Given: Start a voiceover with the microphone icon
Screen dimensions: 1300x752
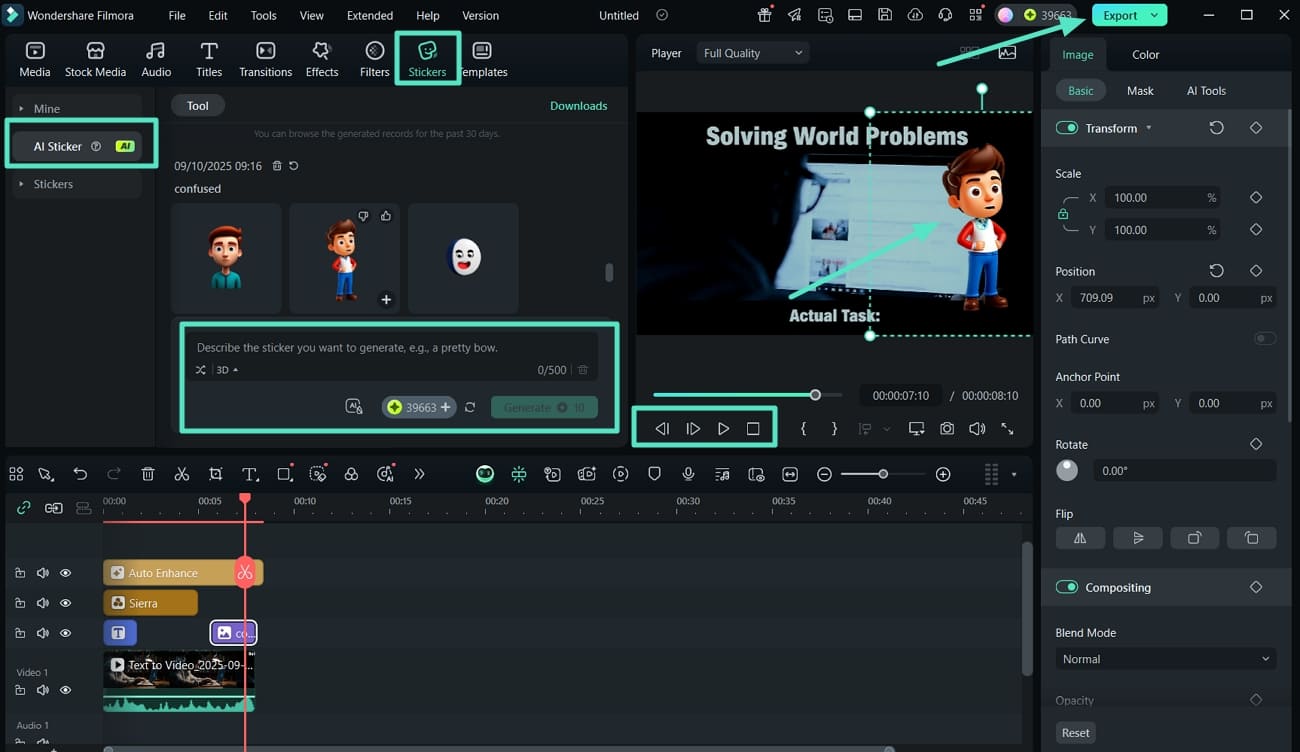Looking at the screenshot, I should pos(688,474).
